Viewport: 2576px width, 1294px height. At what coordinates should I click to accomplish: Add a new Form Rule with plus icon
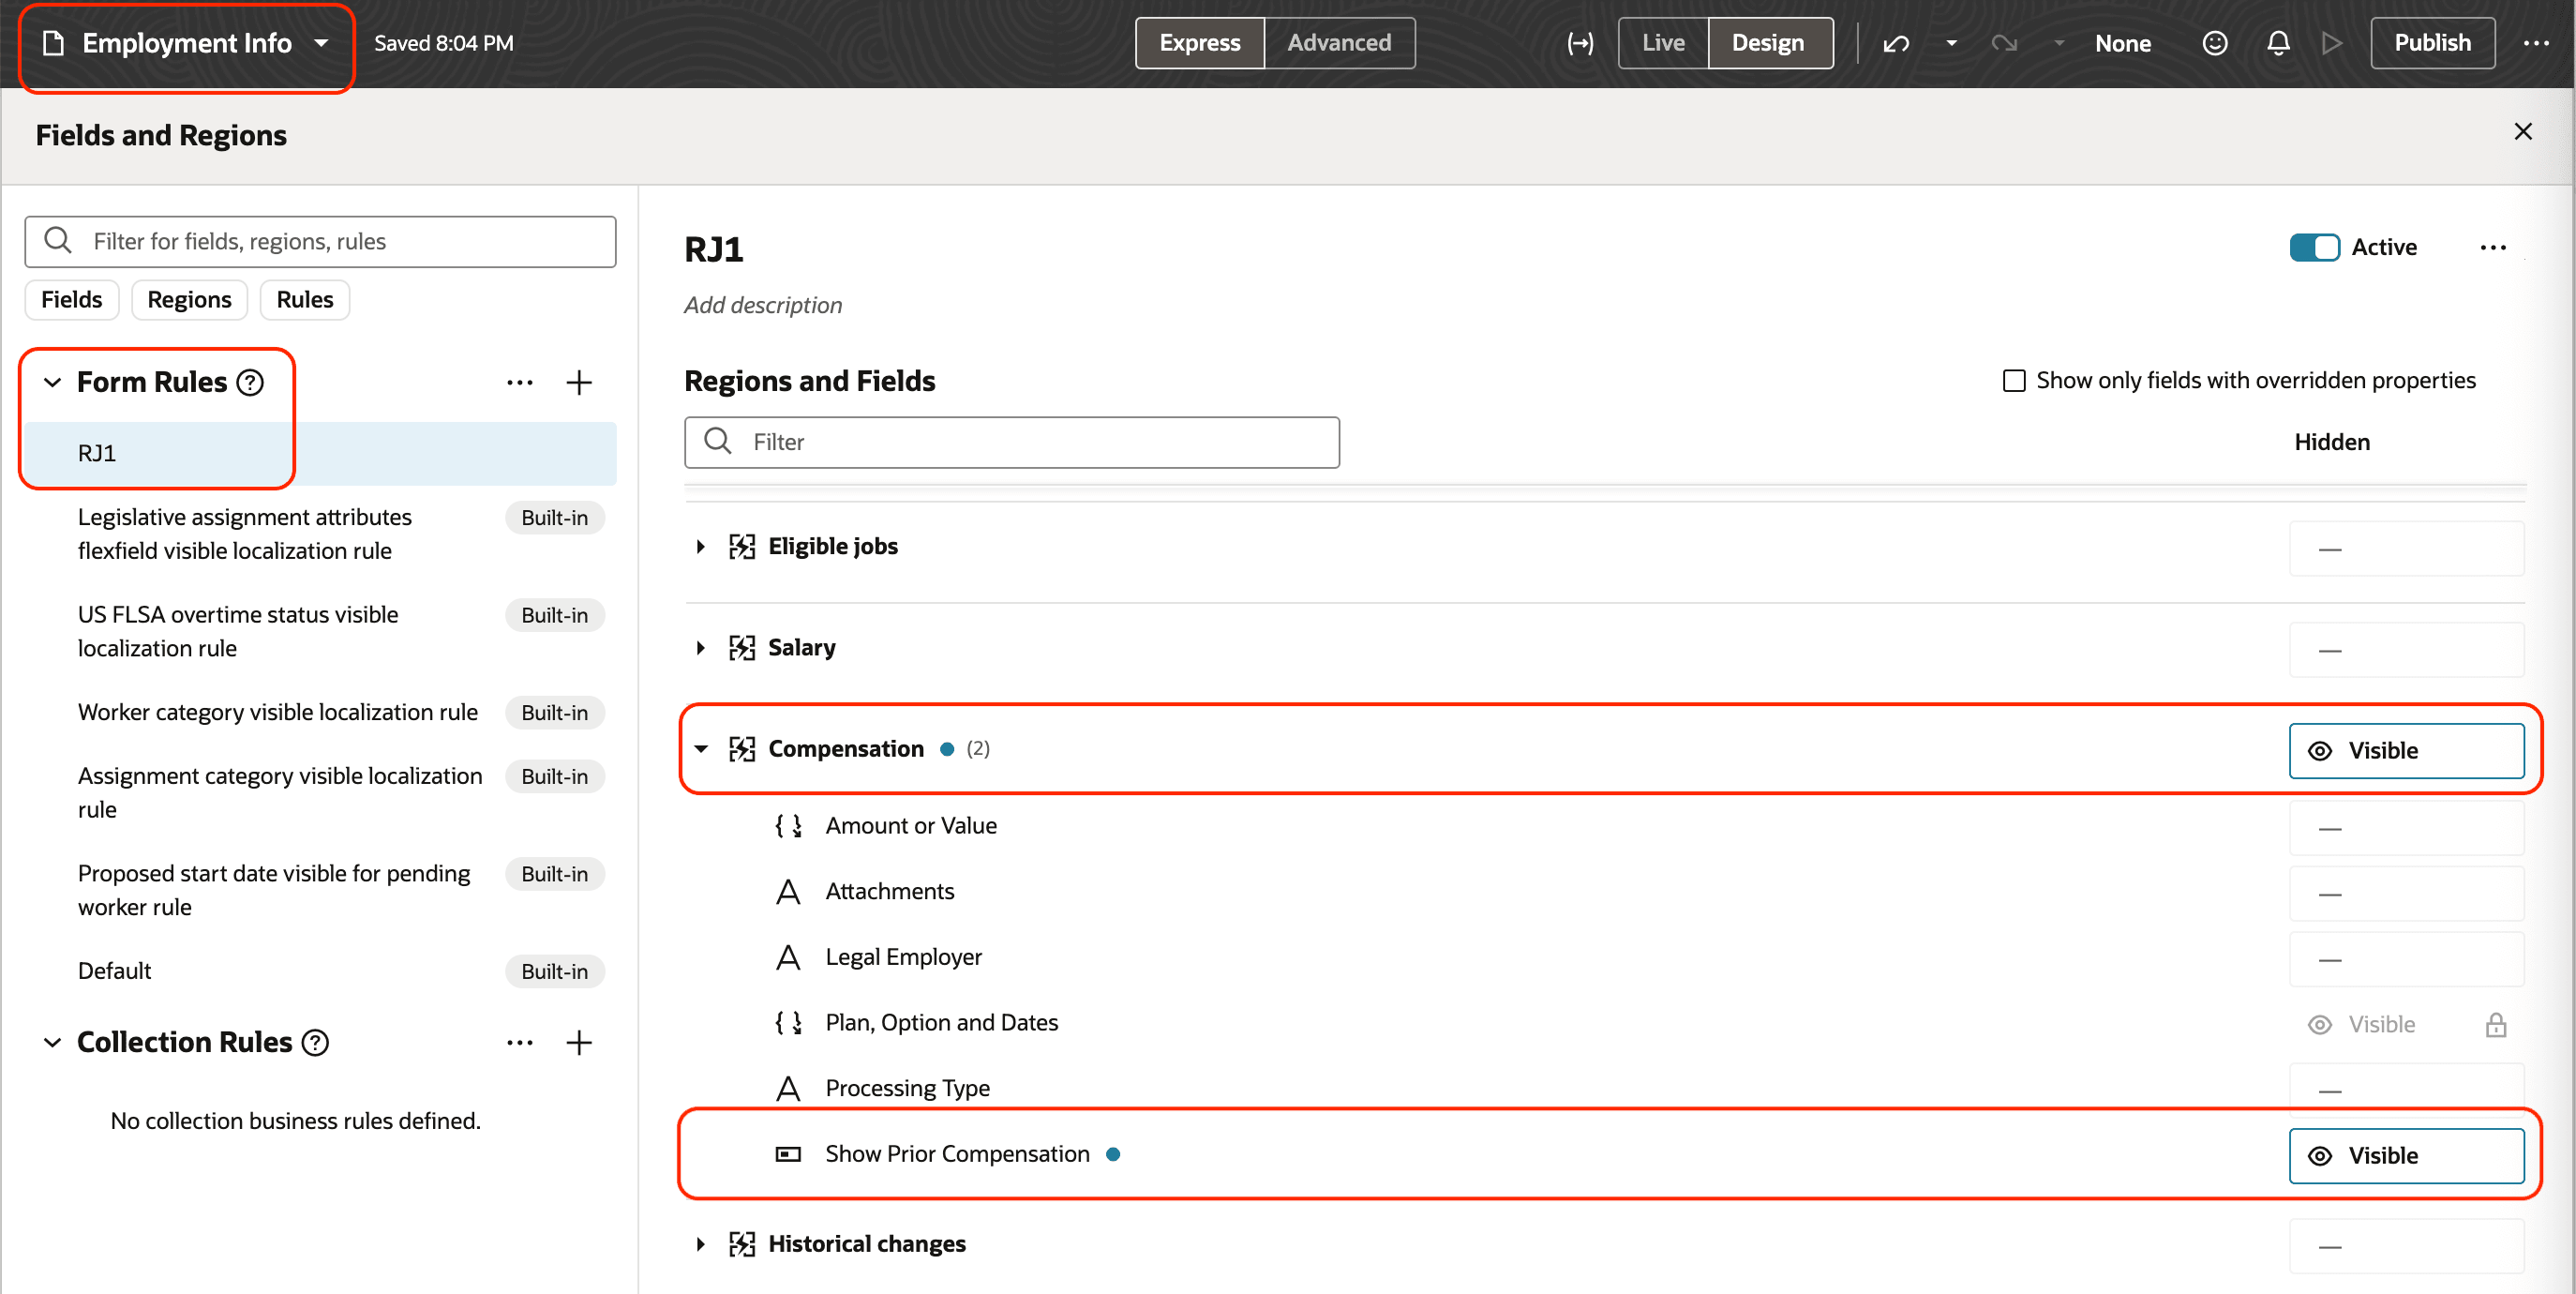click(579, 383)
